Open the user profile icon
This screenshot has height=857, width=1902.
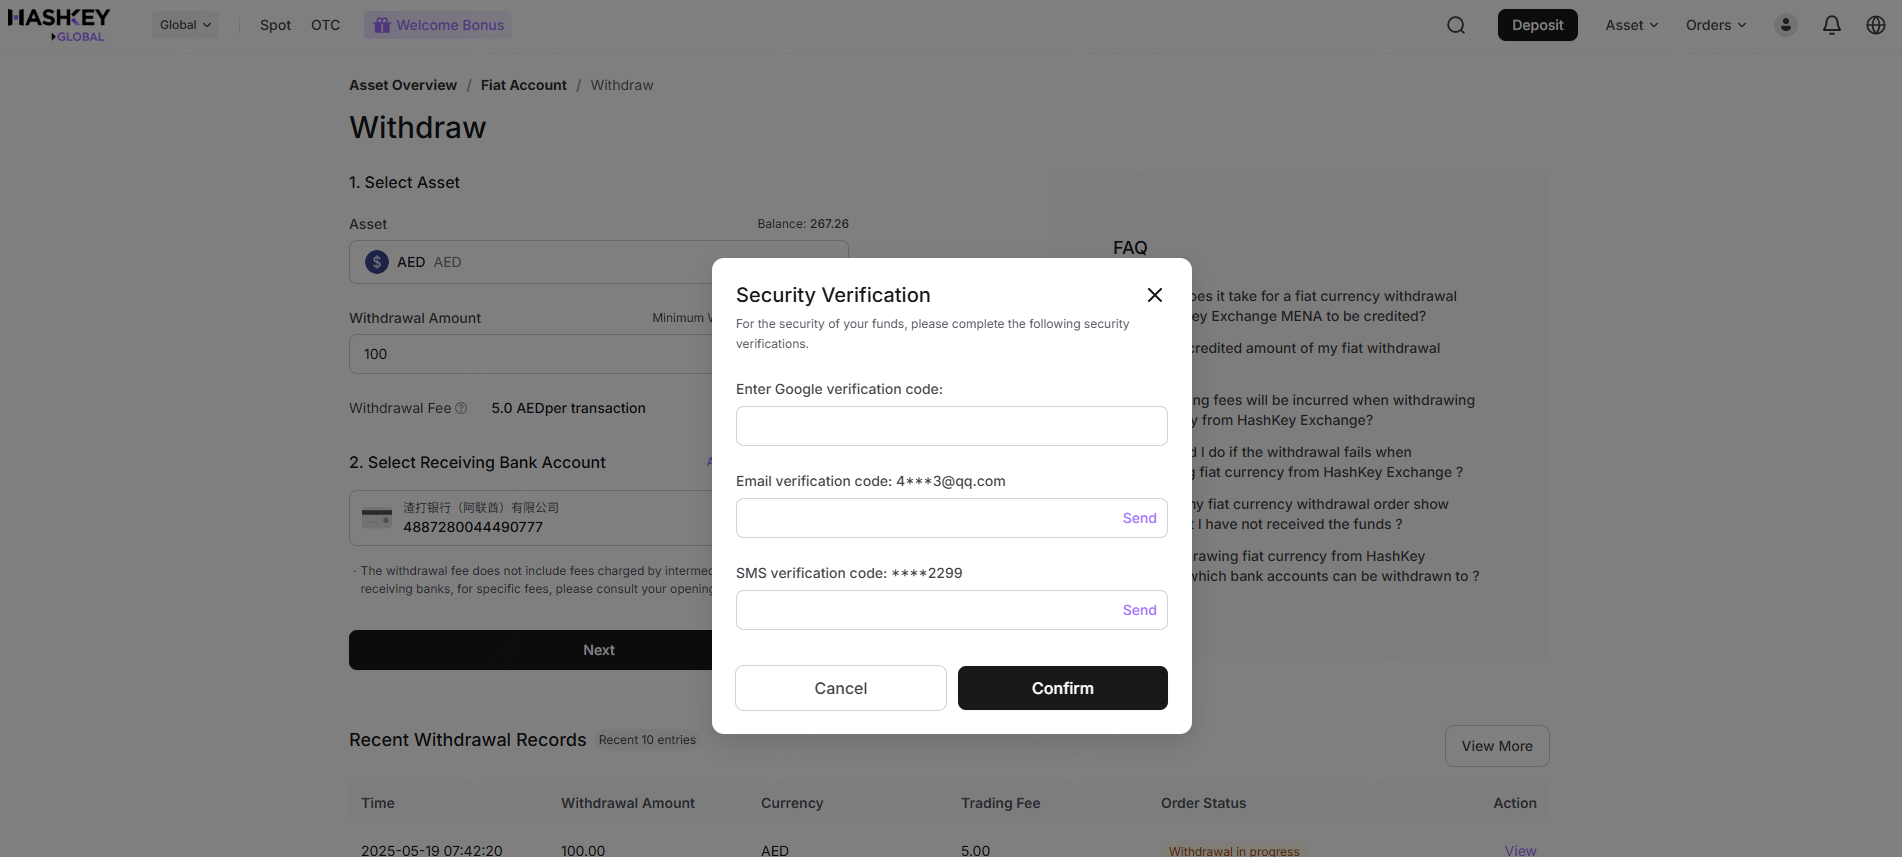[x=1786, y=25]
